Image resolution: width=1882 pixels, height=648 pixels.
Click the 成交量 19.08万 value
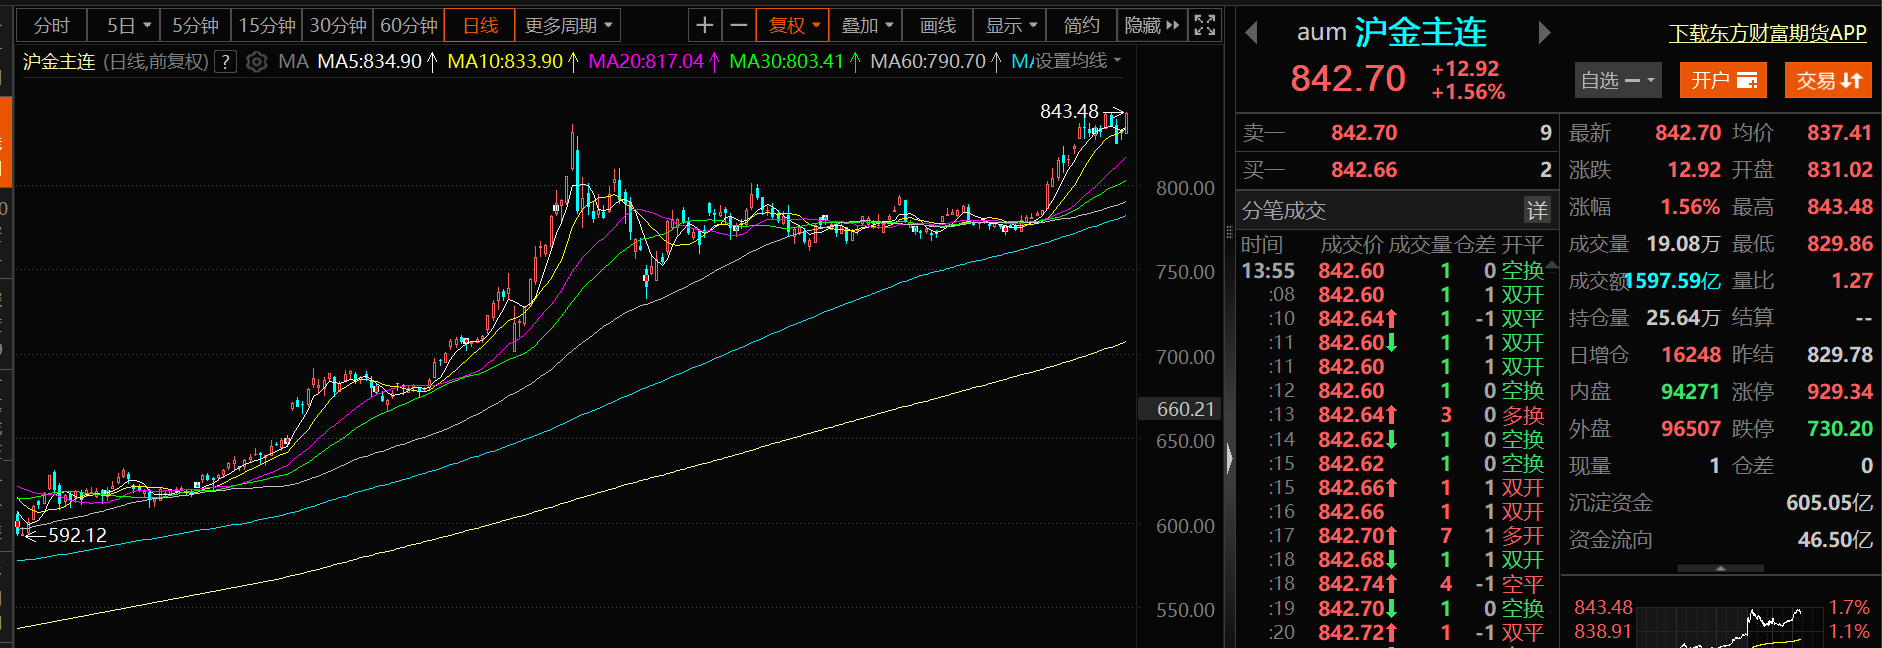tap(1683, 244)
